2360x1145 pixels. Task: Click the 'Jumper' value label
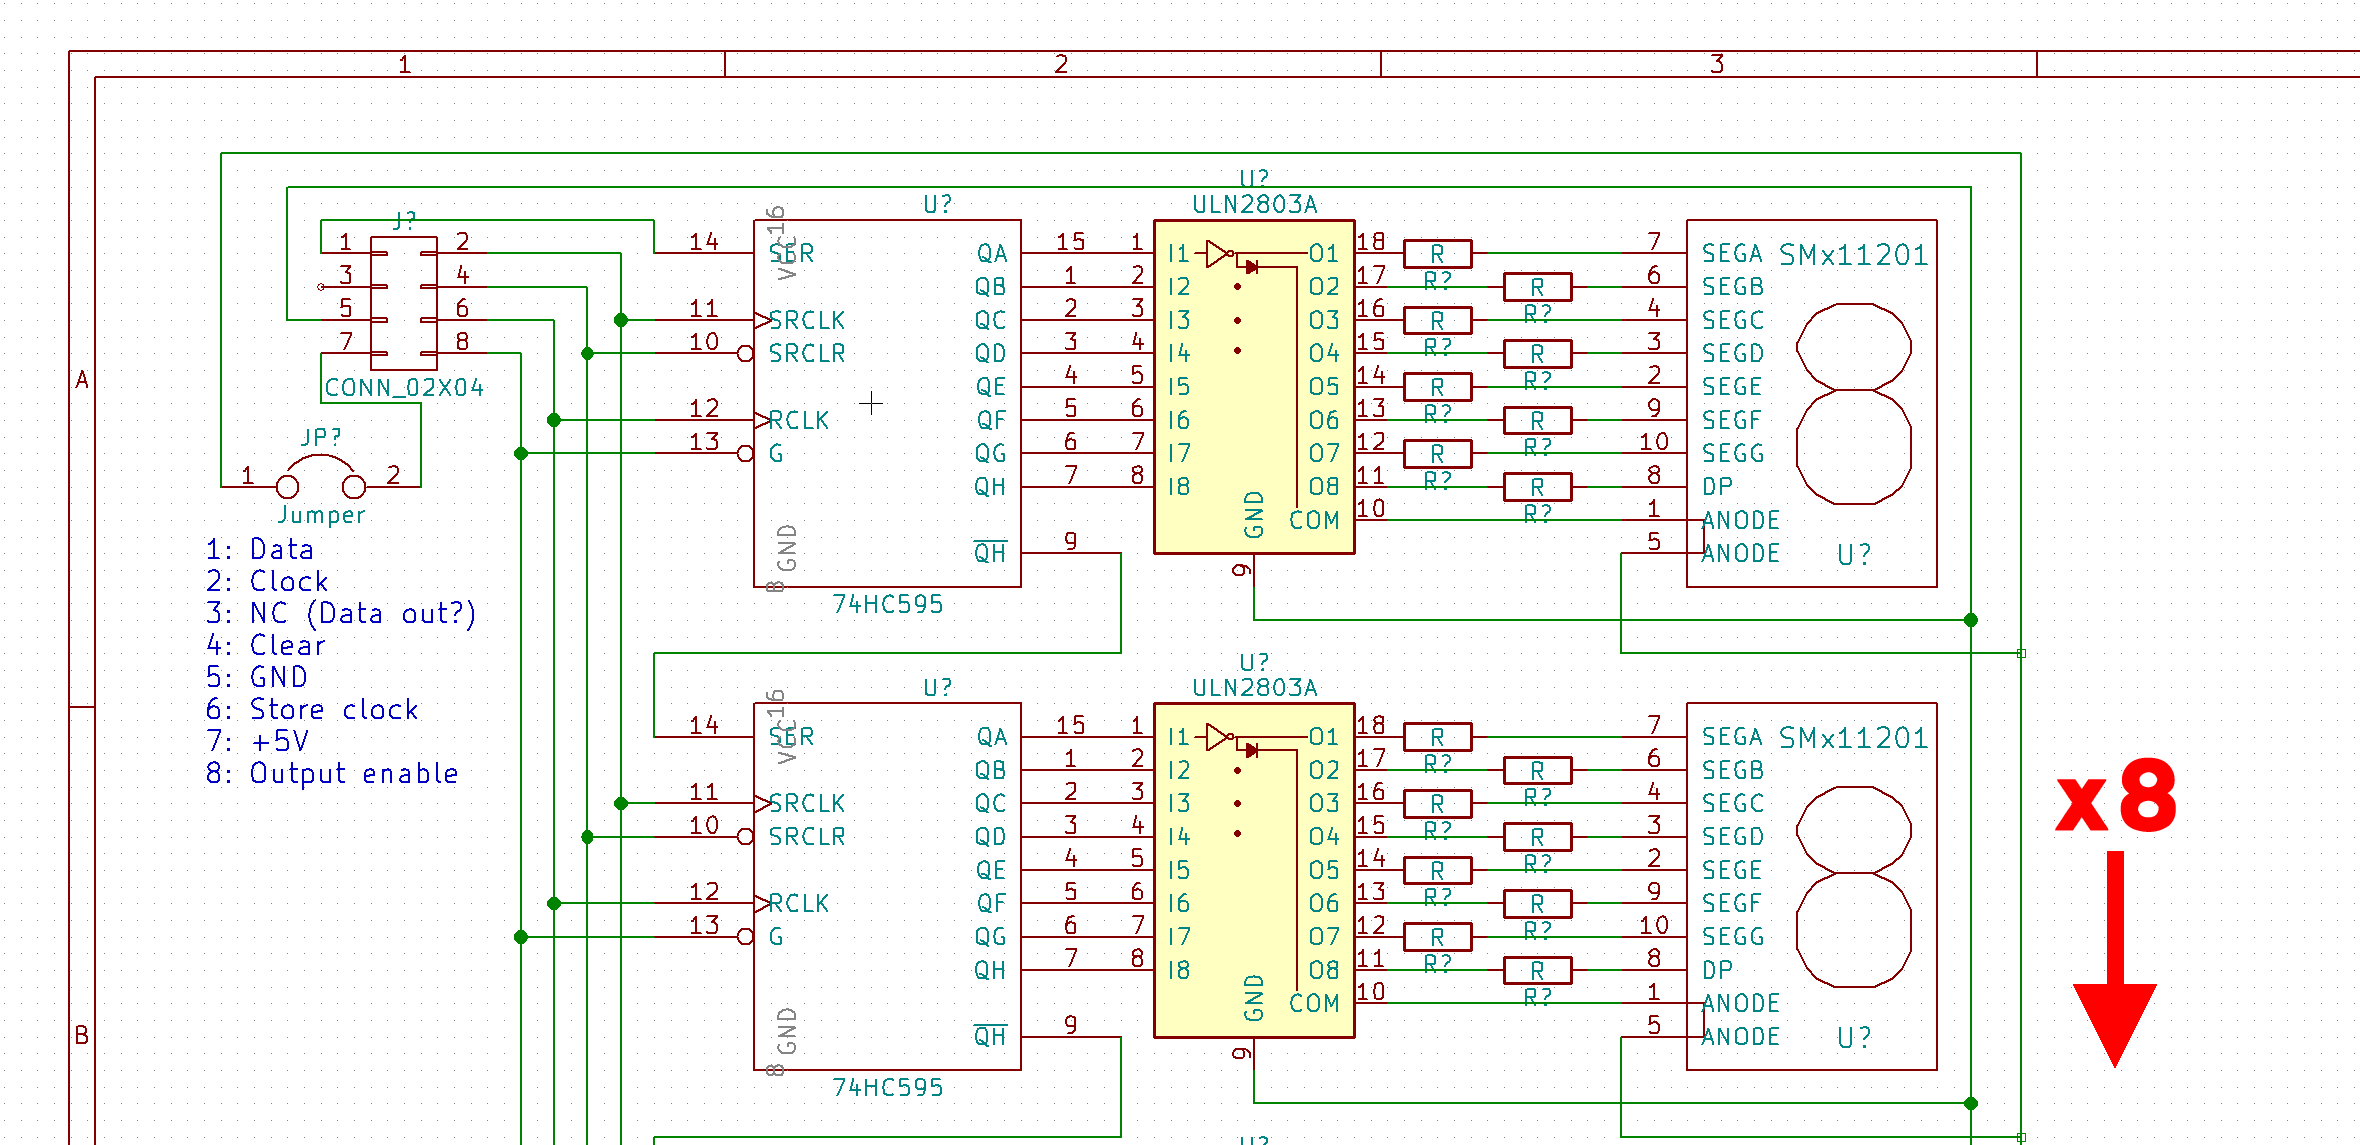tap(321, 514)
